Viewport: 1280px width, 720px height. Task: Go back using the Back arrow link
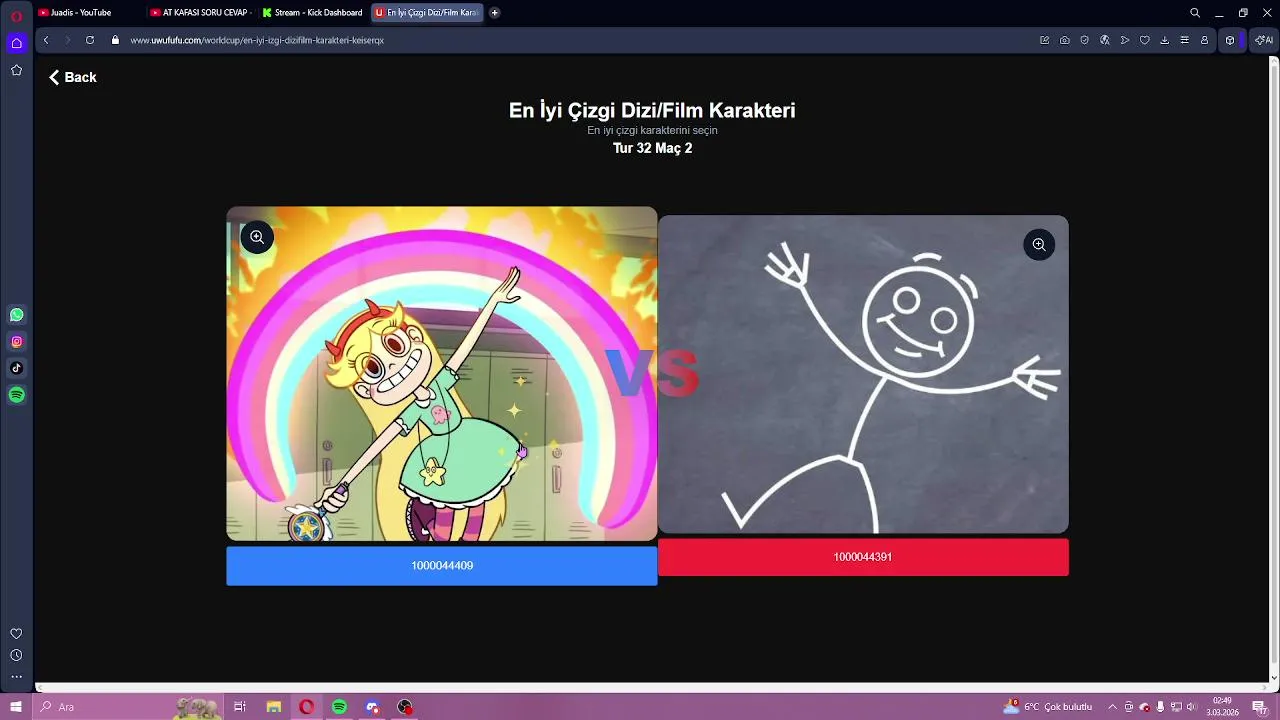tap(72, 77)
